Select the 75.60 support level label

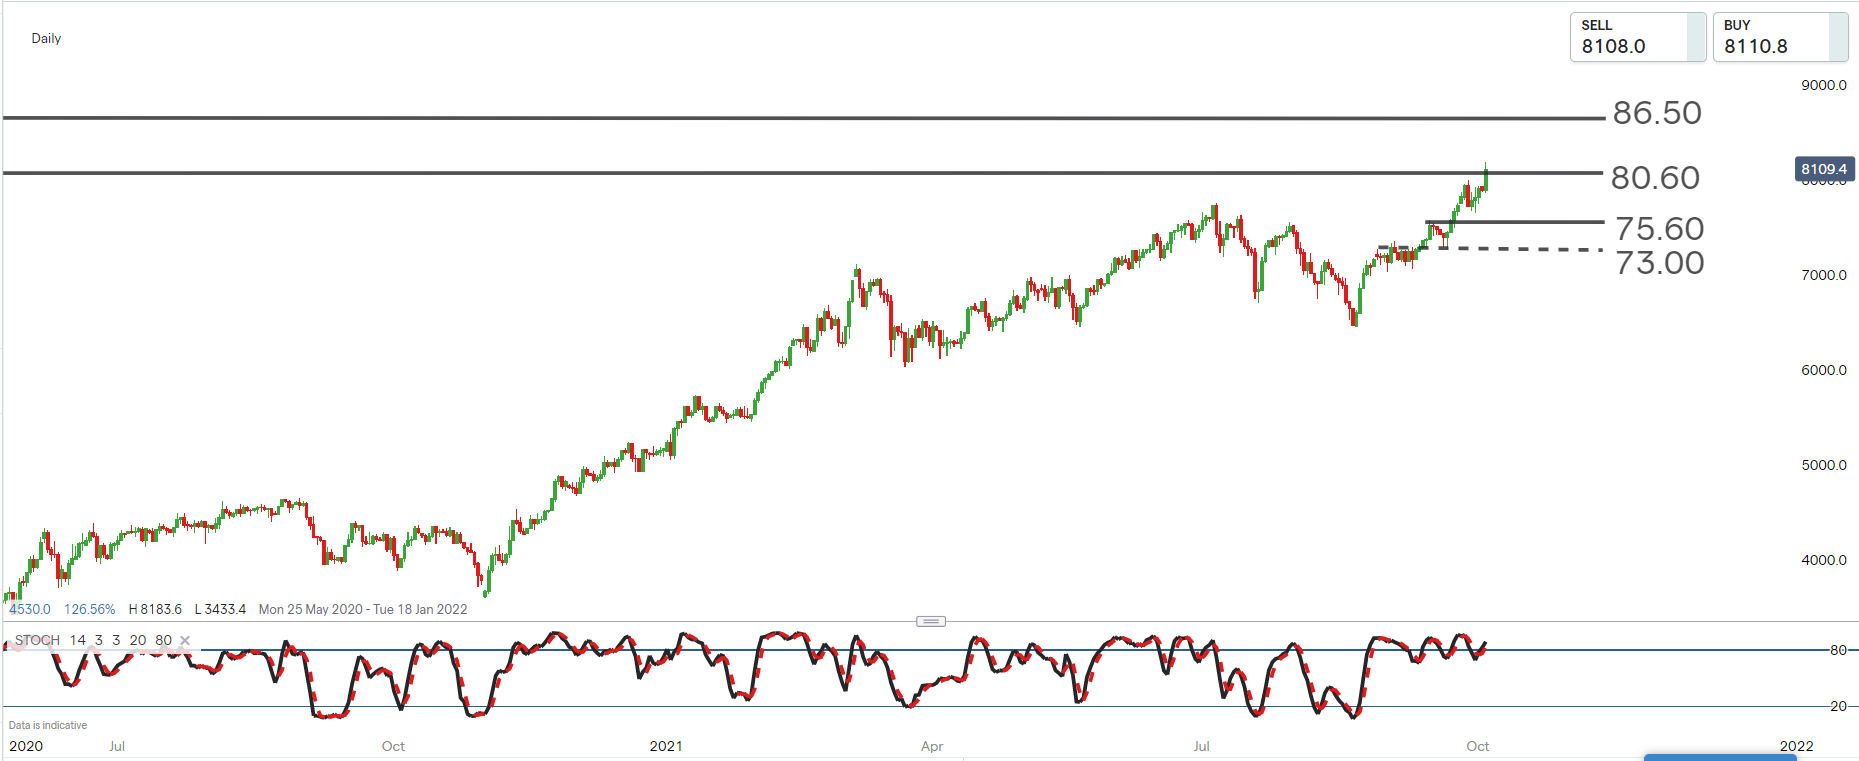(1660, 229)
